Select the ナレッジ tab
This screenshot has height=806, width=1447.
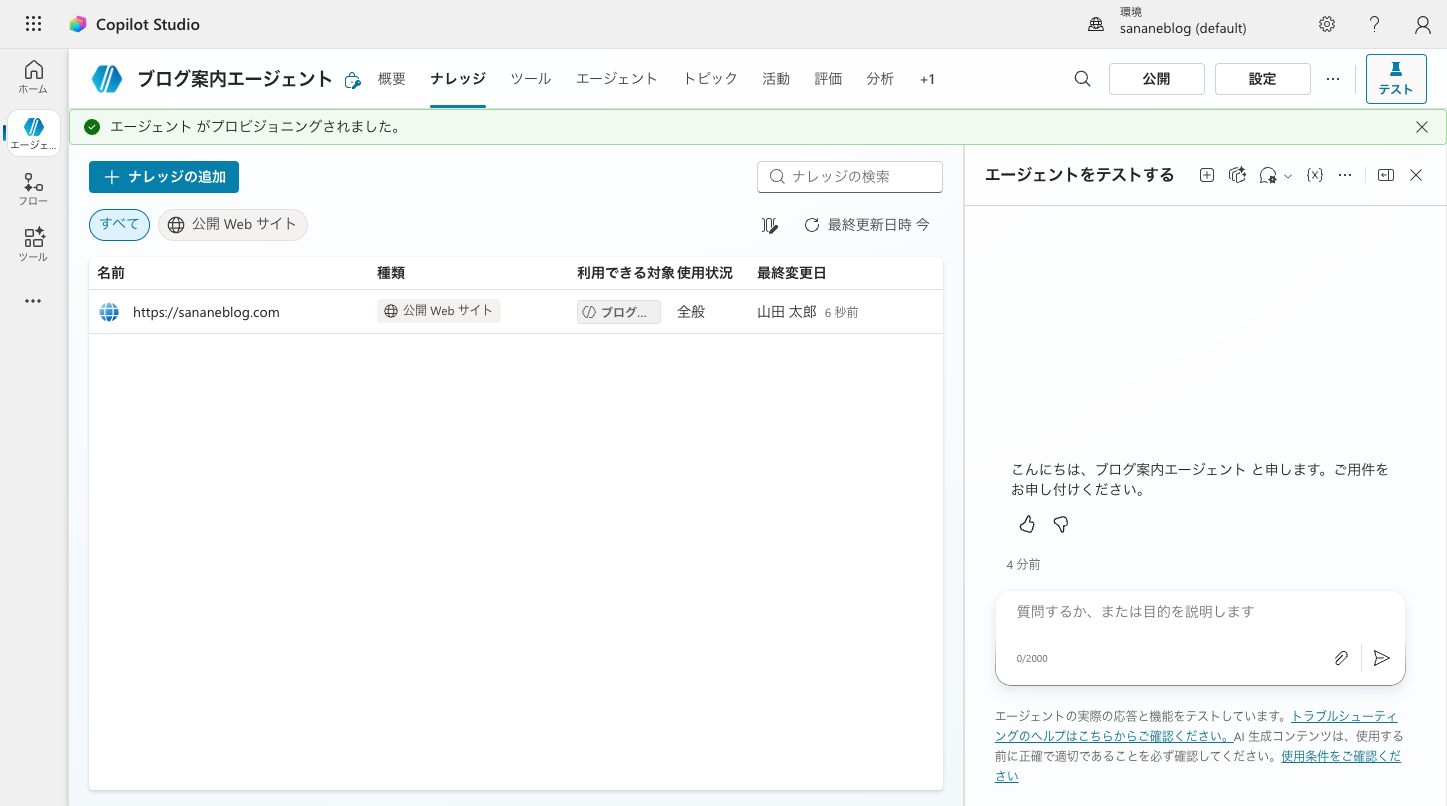pyautogui.click(x=458, y=79)
